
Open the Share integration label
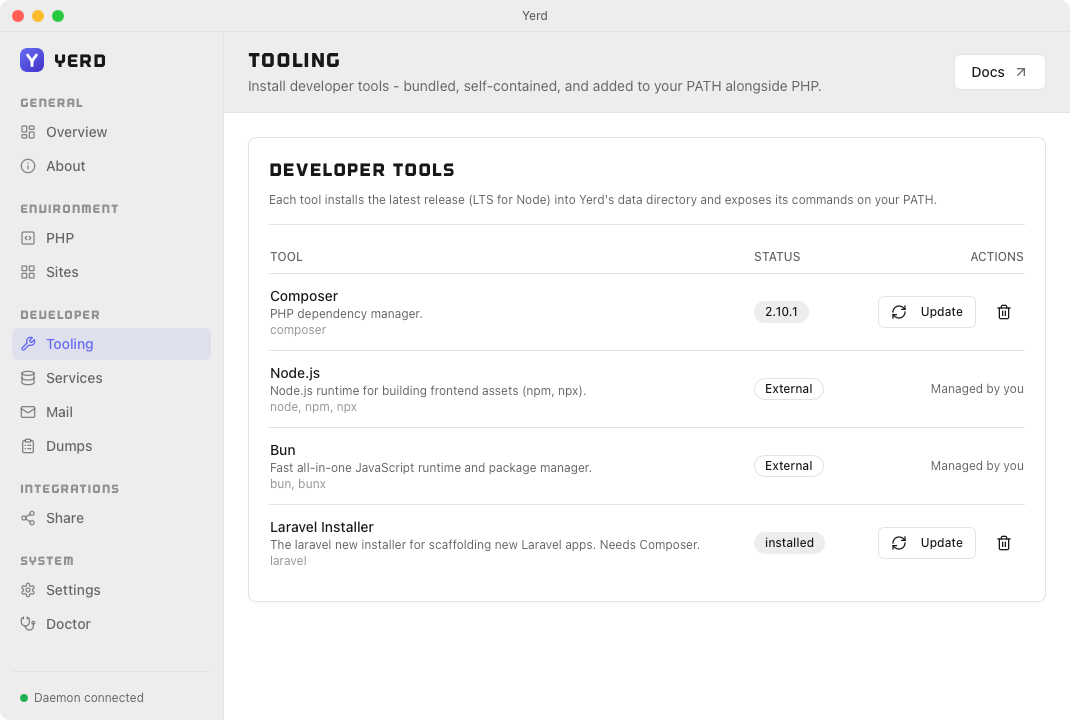point(65,518)
